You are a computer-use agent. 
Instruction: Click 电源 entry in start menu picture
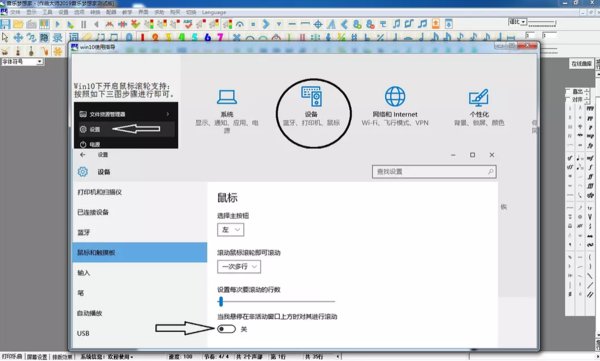point(95,144)
